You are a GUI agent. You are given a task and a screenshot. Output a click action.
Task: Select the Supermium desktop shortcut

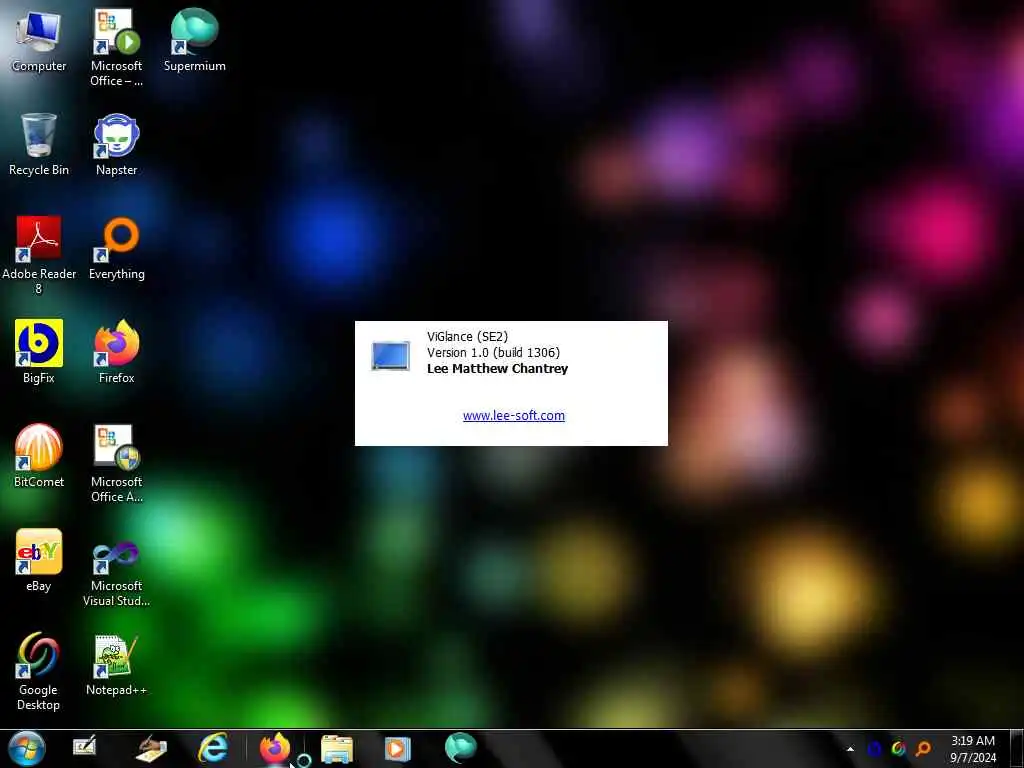(194, 40)
